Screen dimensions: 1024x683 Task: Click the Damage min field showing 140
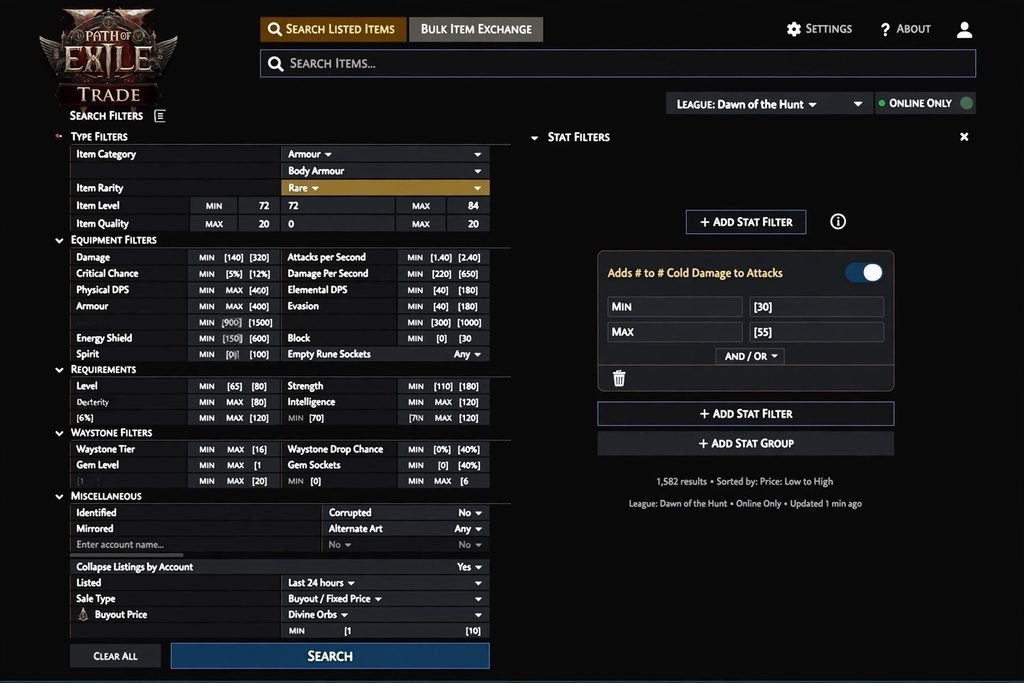click(233, 257)
